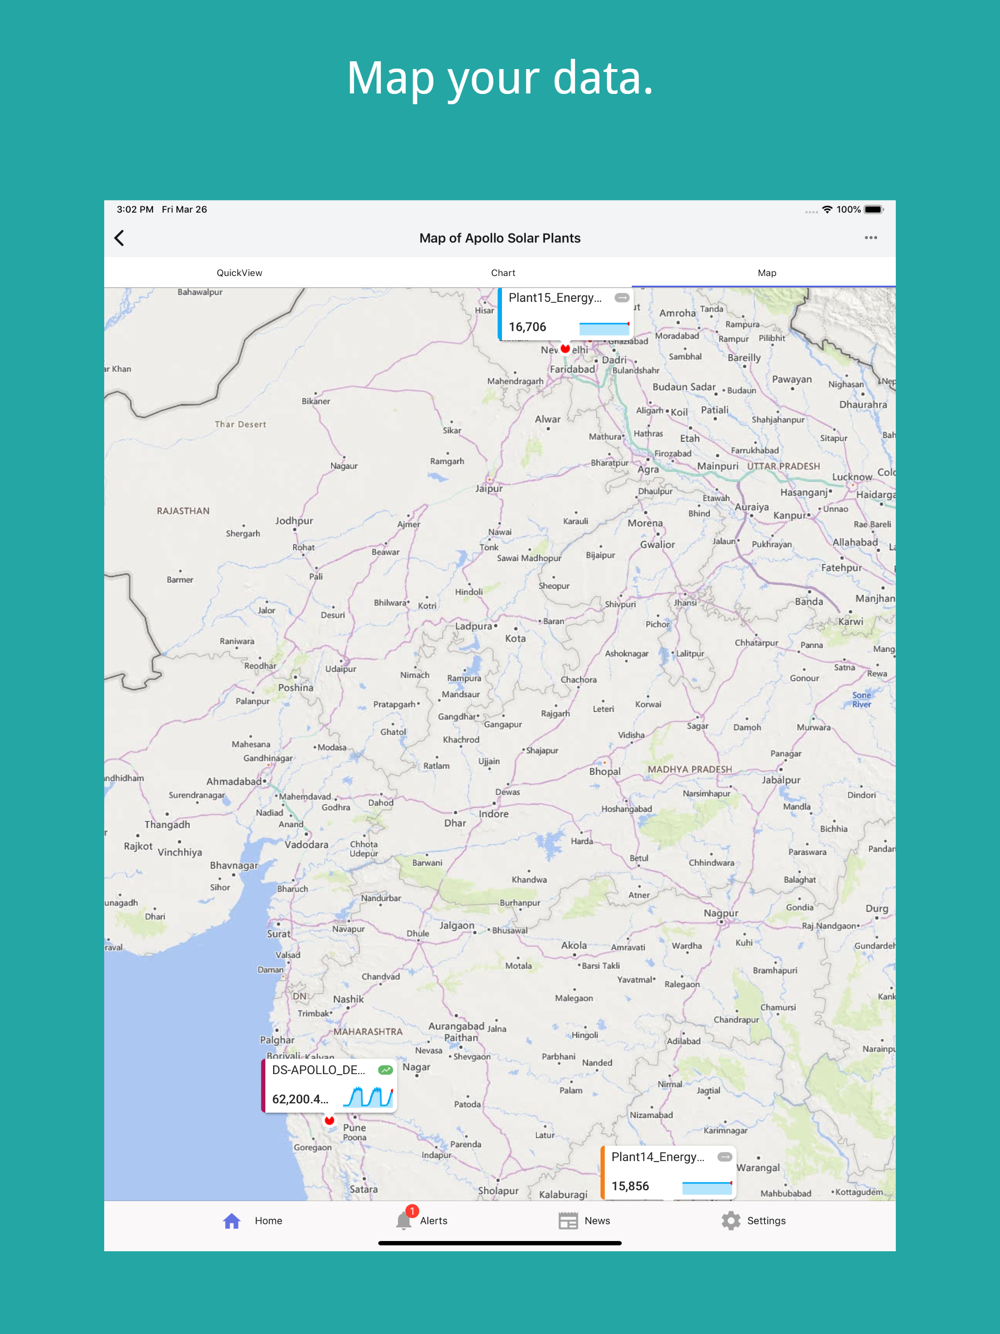
Task: Select the Map tab
Action: pos(767,273)
